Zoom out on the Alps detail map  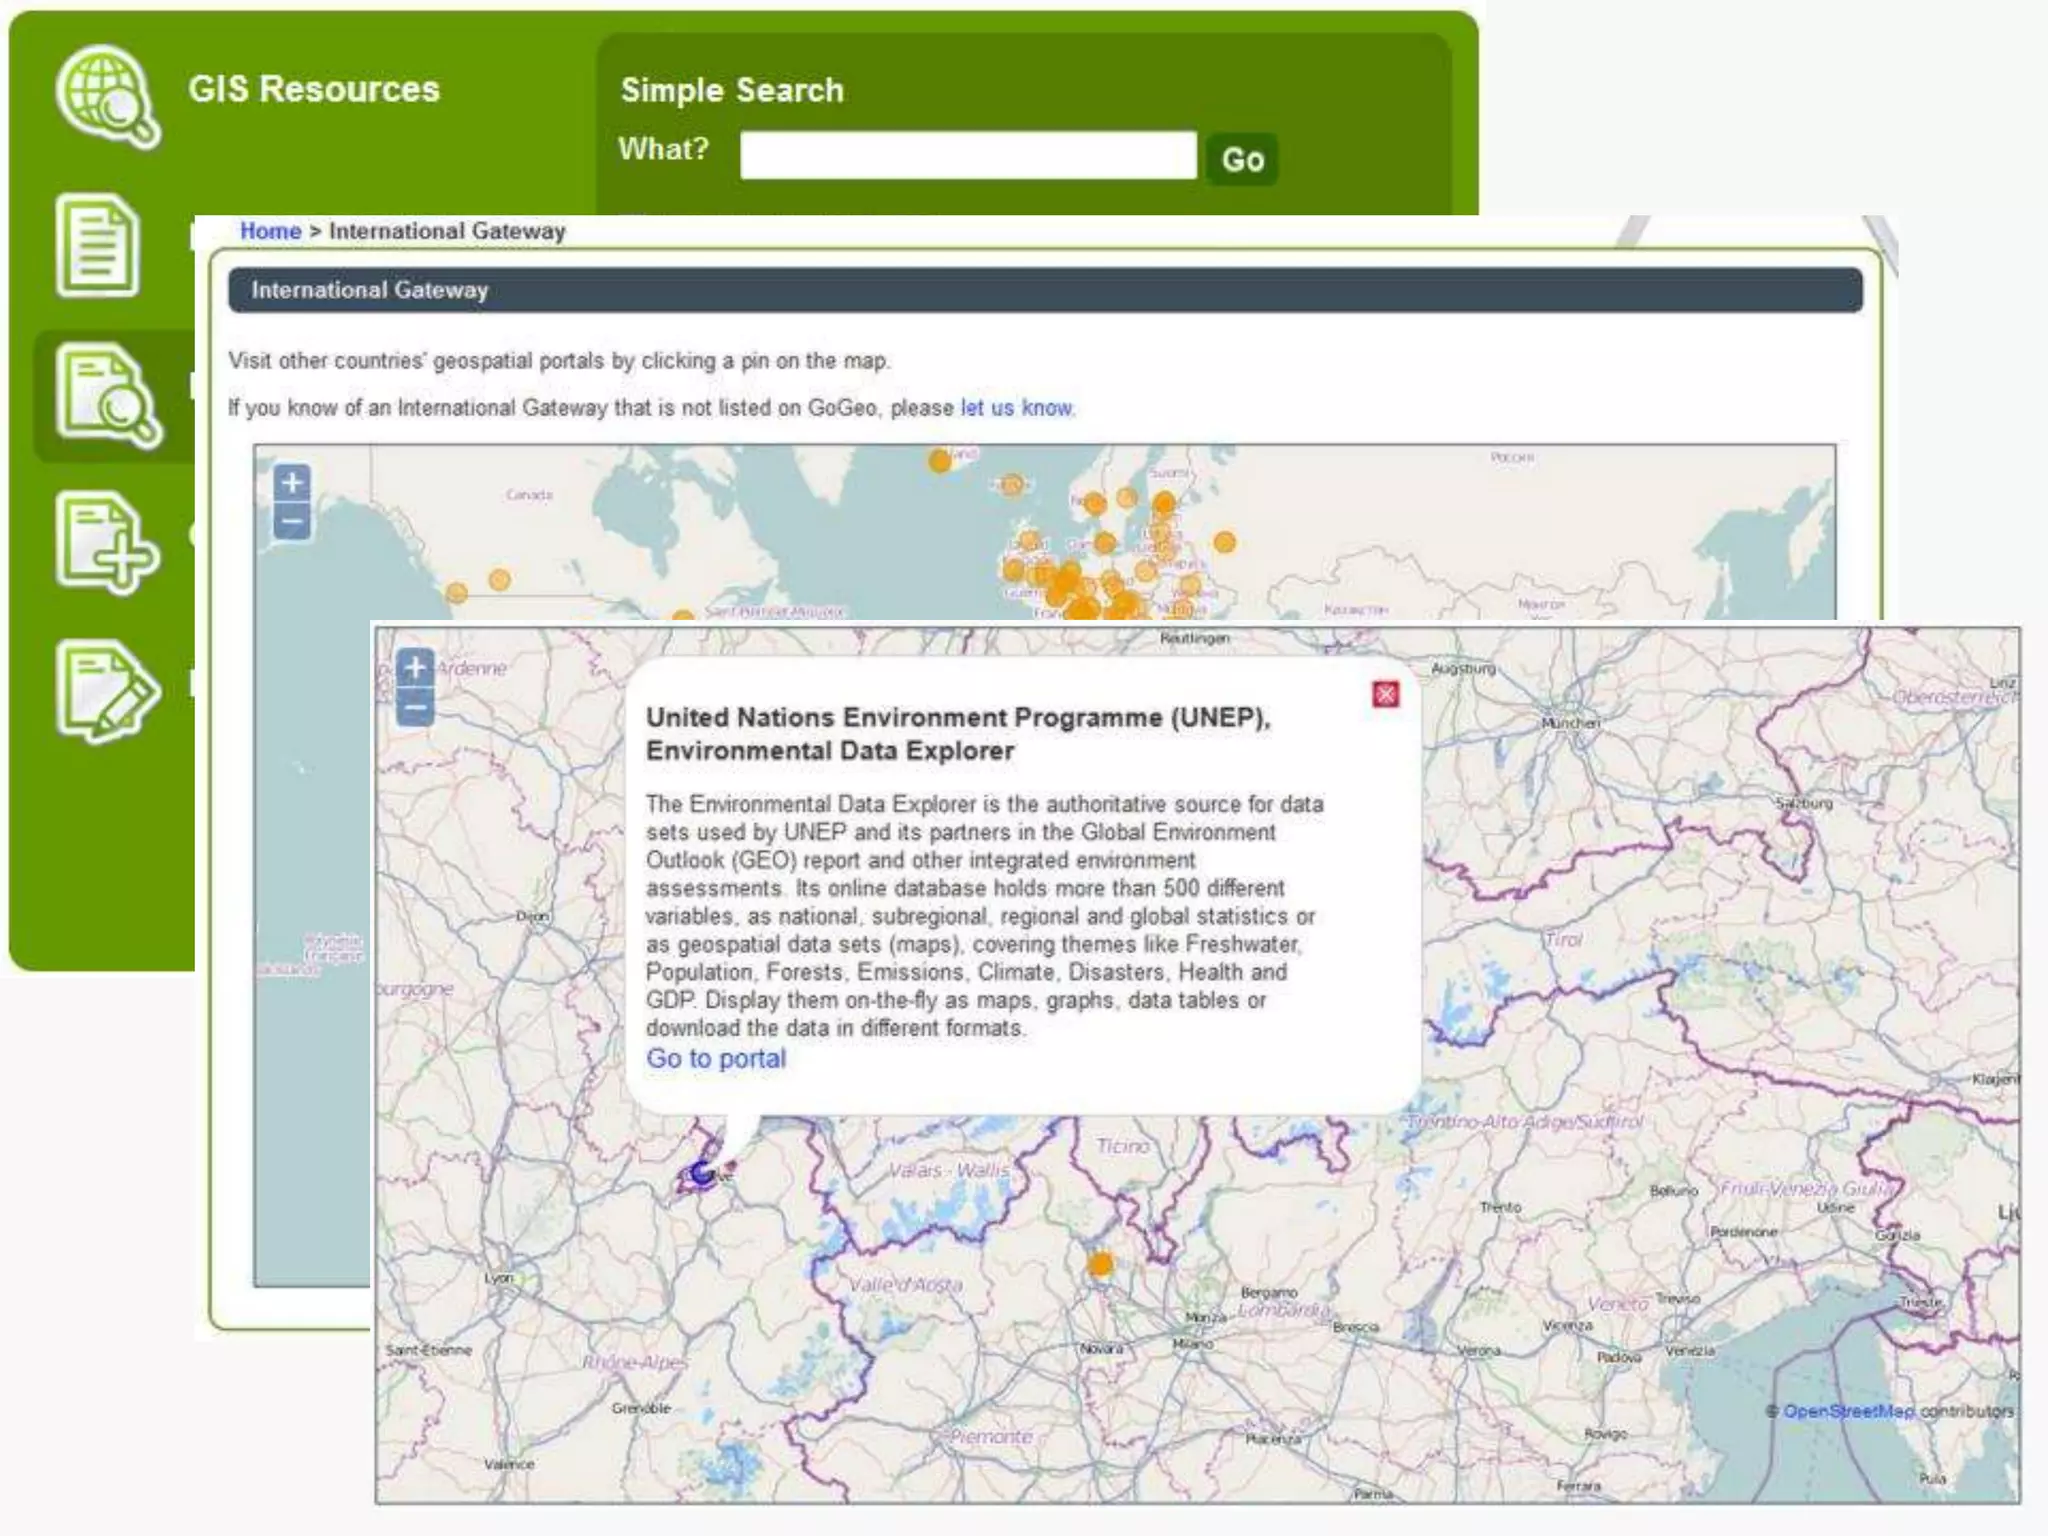pos(416,707)
